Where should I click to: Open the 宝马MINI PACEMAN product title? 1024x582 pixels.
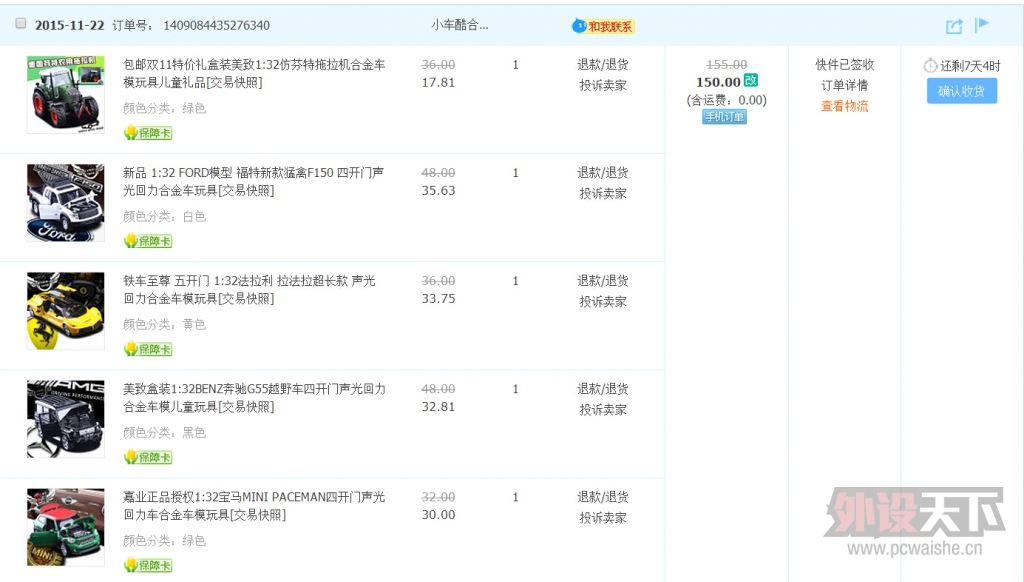click(x=254, y=506)
